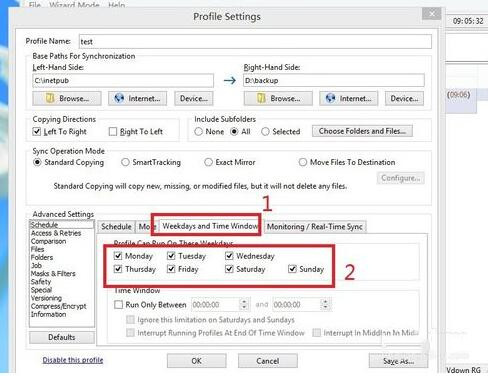The width and height of the screenshot is (488, 376).
Task: Select Special settings category
Action: tap(41, 290)
